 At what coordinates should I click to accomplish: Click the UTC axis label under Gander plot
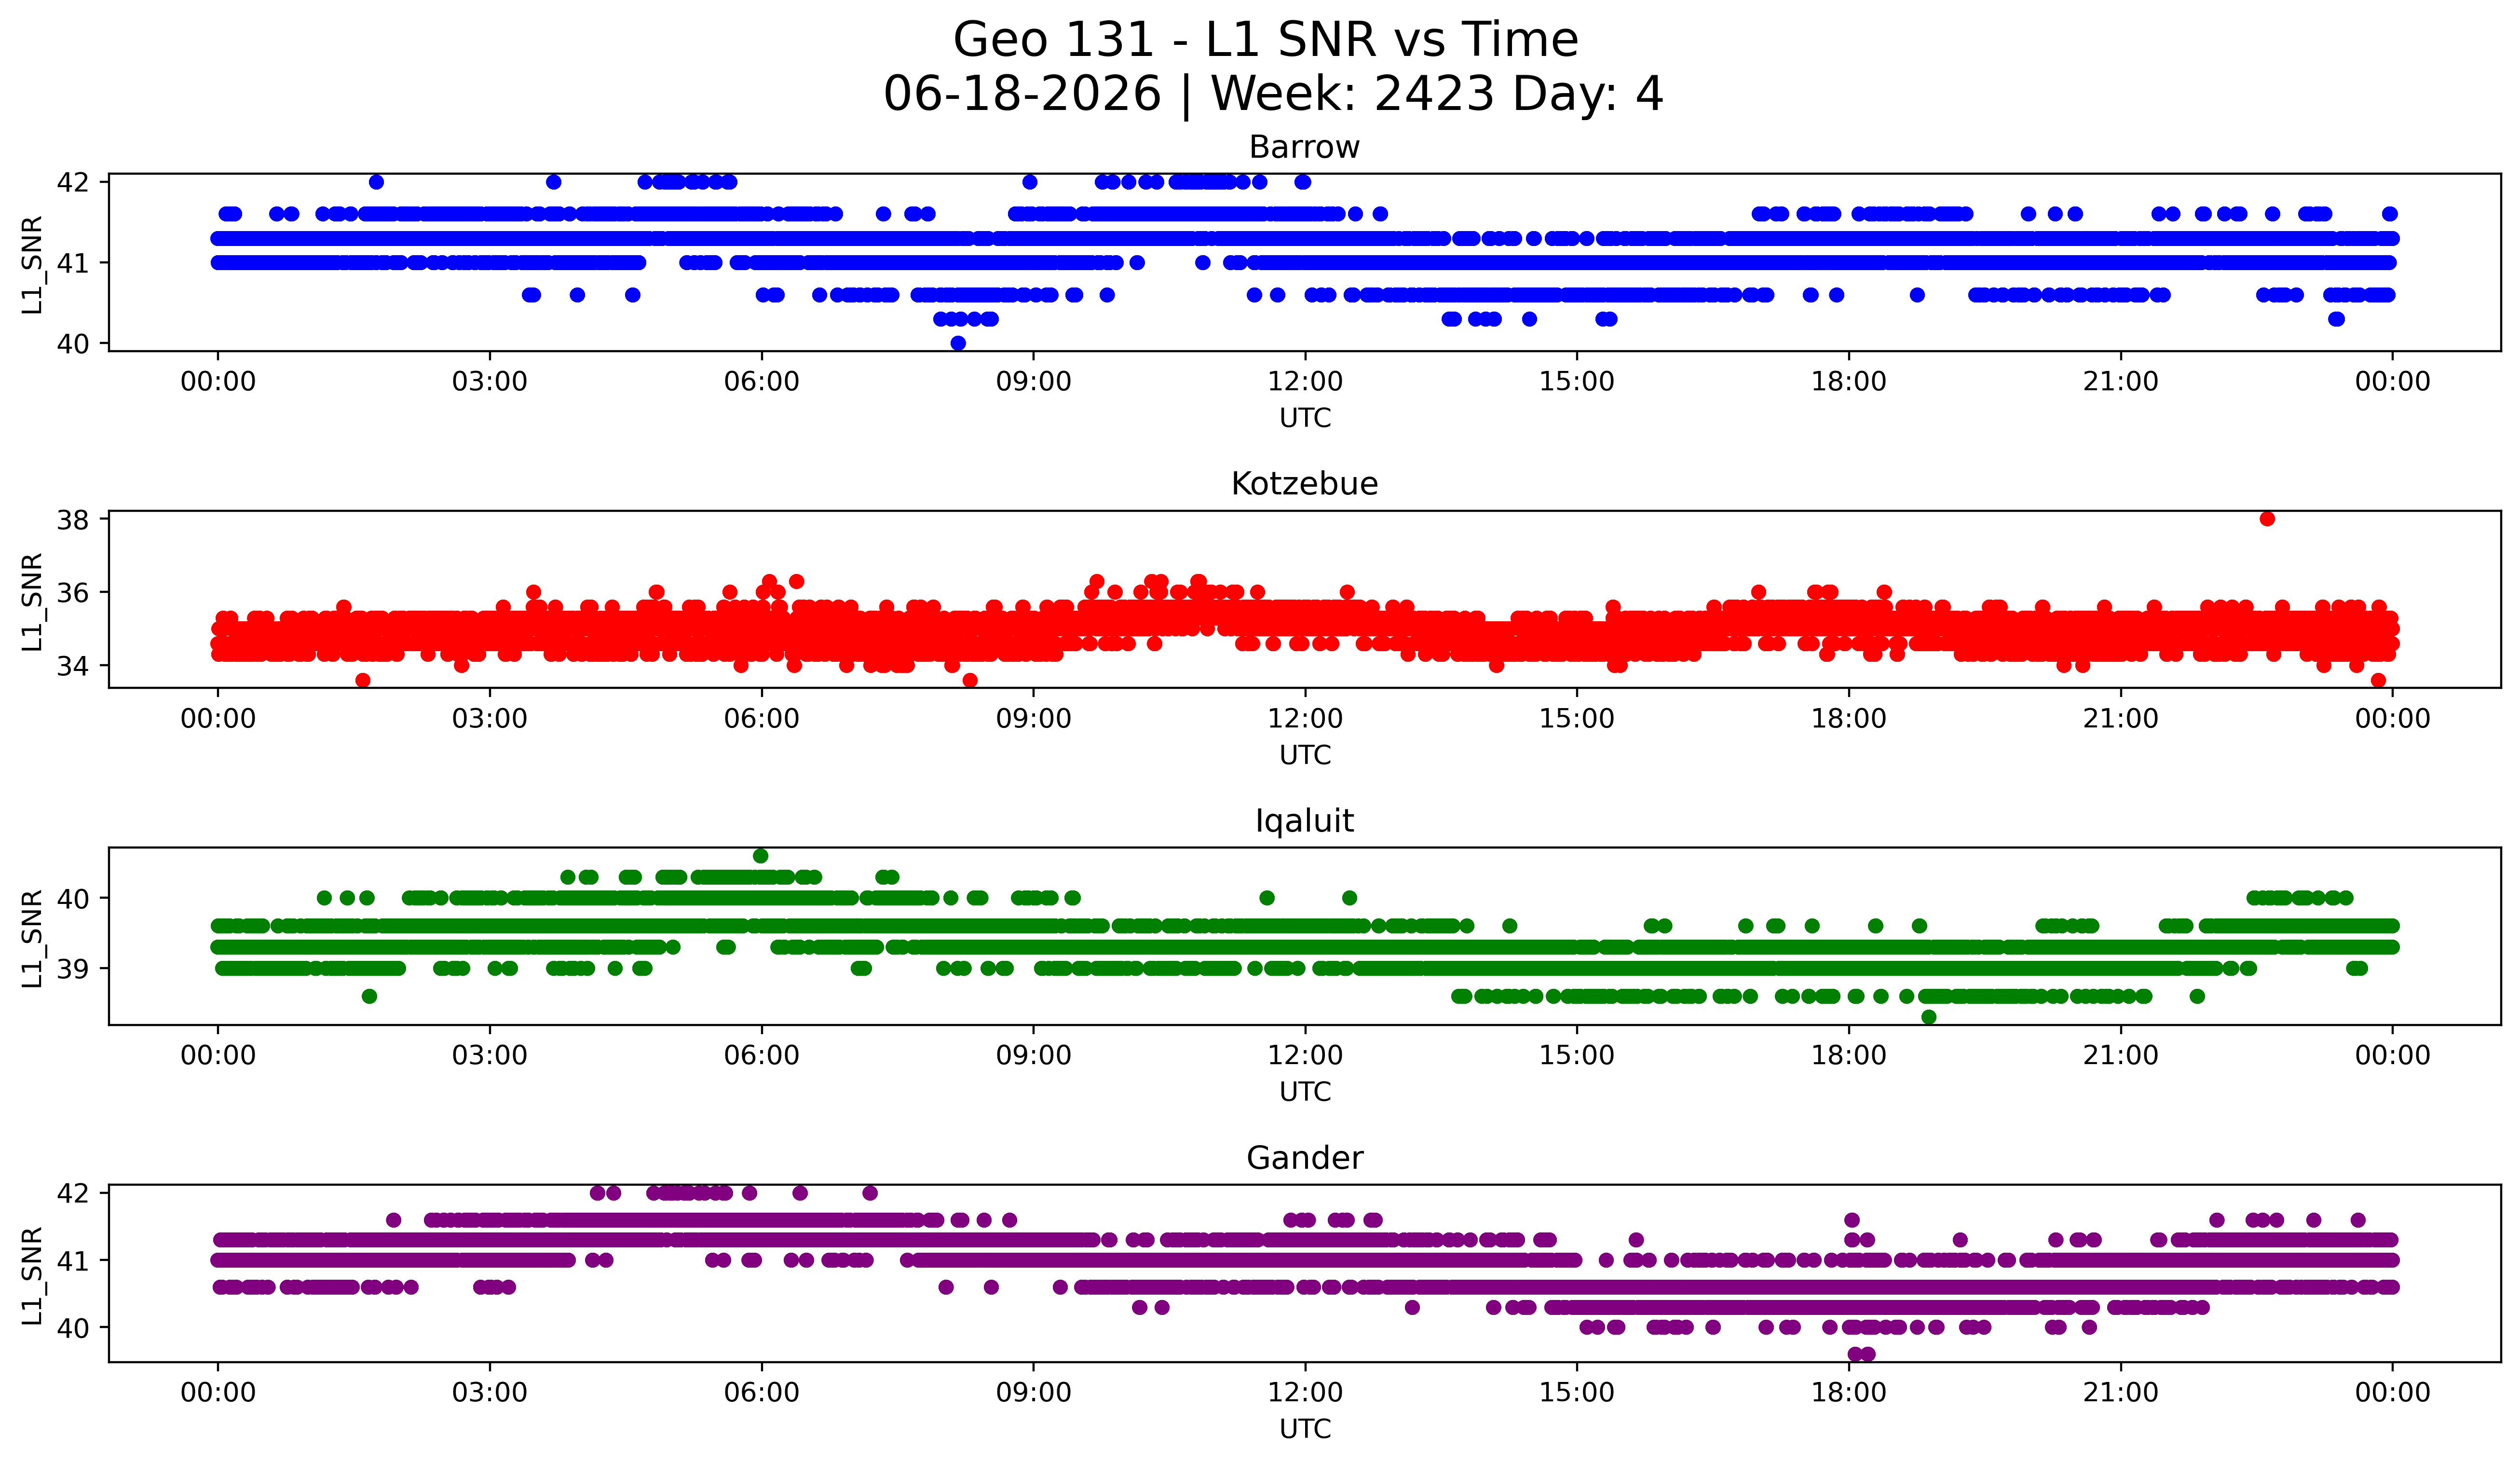1305,1429
